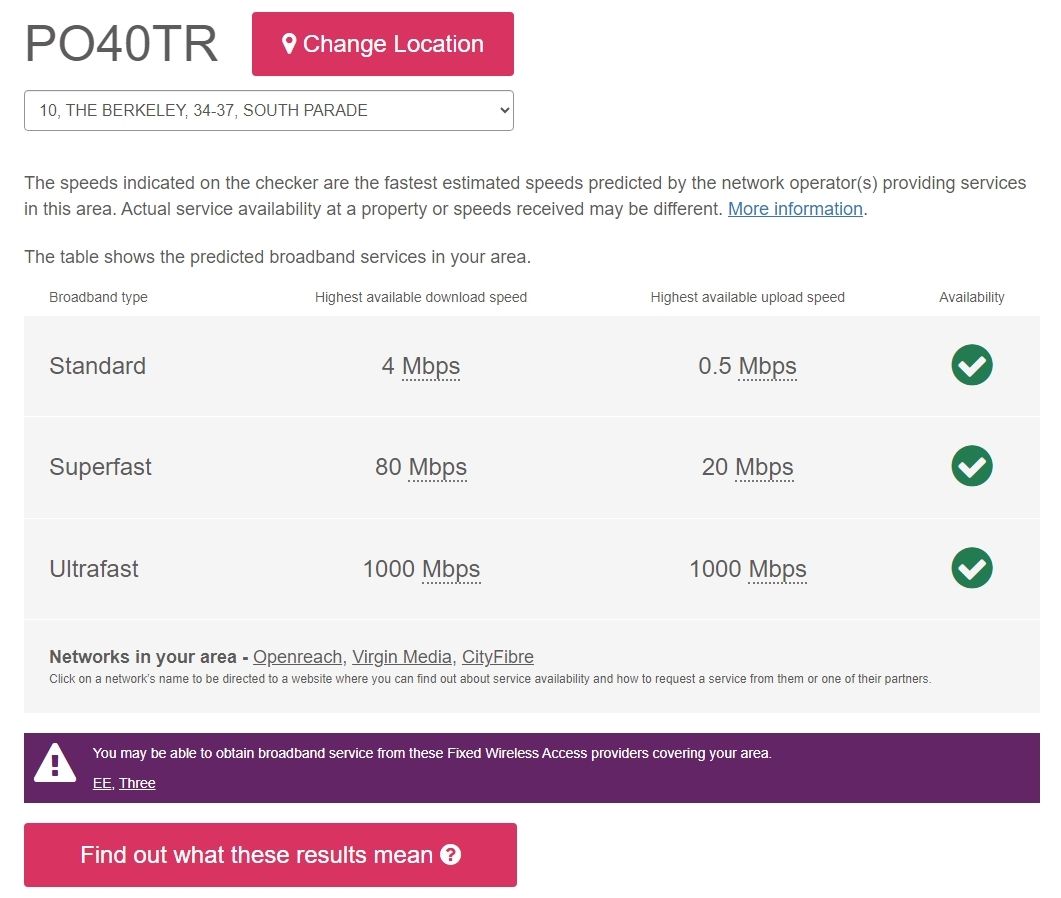The height and width of the screenshot is (898, 1061).
Task: Click Mbps abbreviation in Superfast upload speed
Action: 764,467
